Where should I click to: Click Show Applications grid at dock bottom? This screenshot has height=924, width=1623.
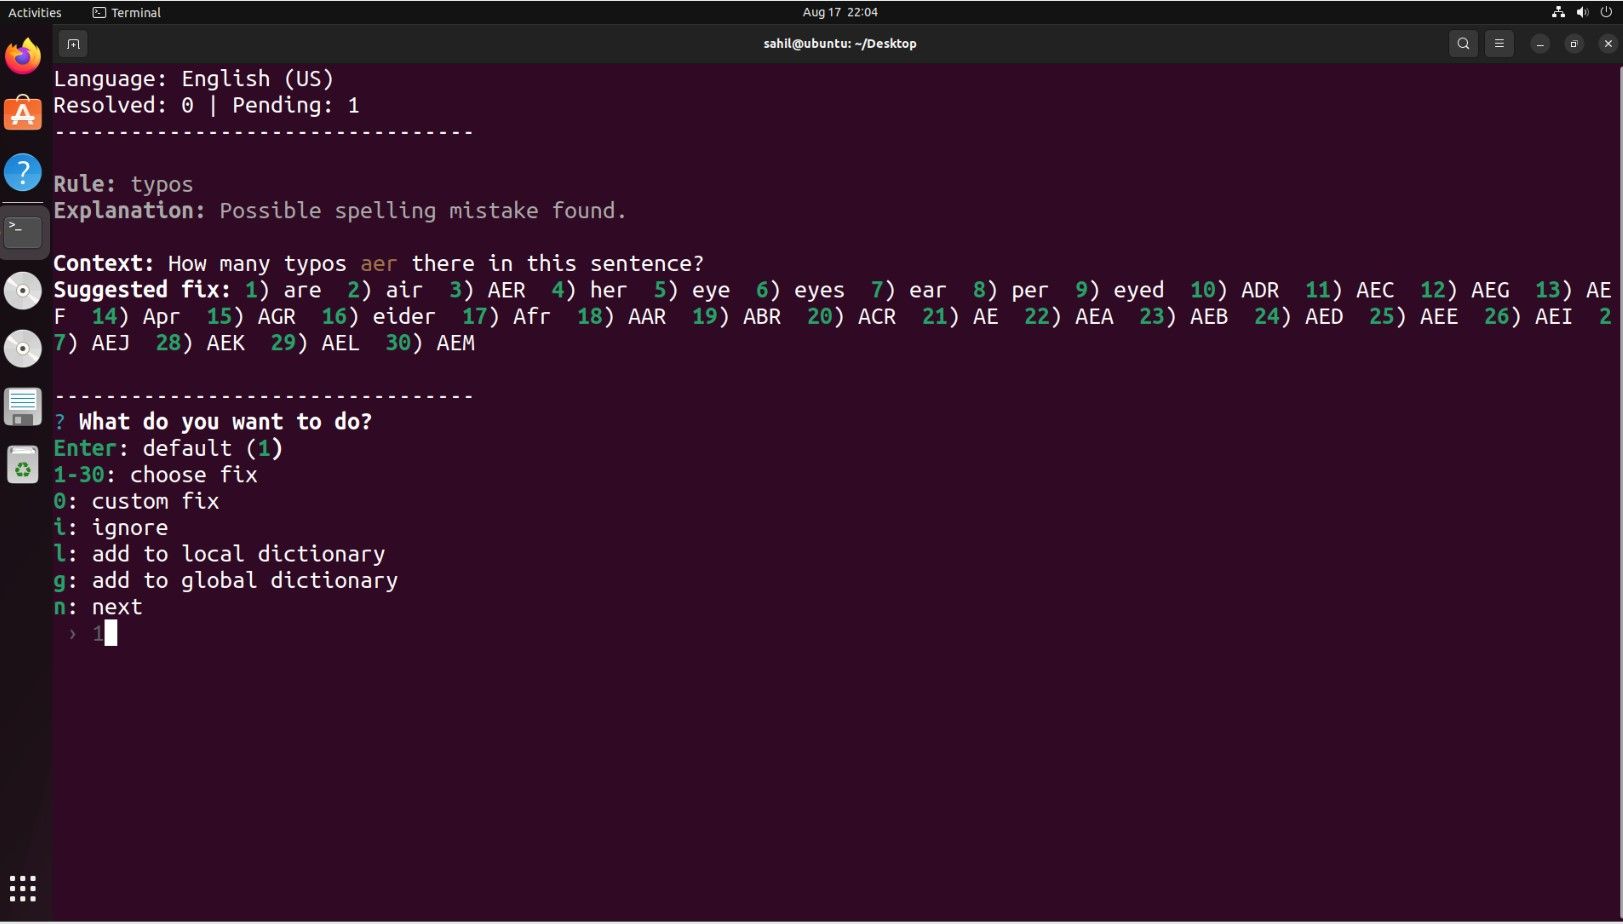[22, 888]
